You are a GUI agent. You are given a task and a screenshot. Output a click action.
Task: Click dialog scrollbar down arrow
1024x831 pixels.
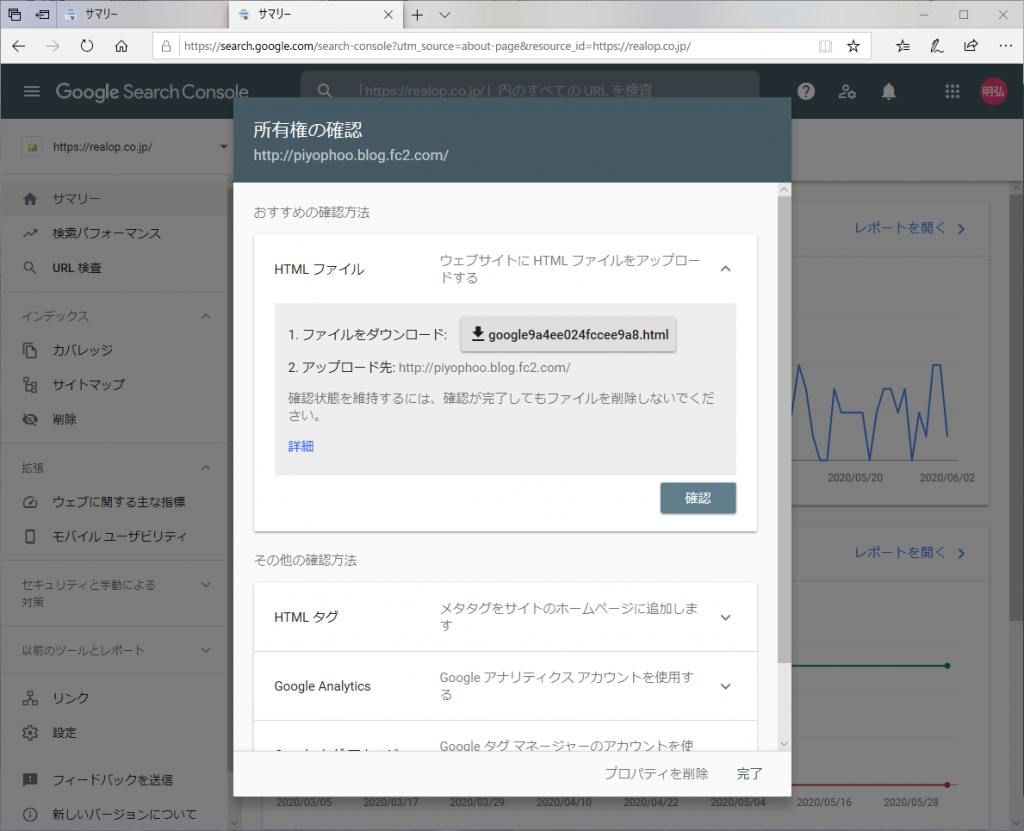click(784, 743)
